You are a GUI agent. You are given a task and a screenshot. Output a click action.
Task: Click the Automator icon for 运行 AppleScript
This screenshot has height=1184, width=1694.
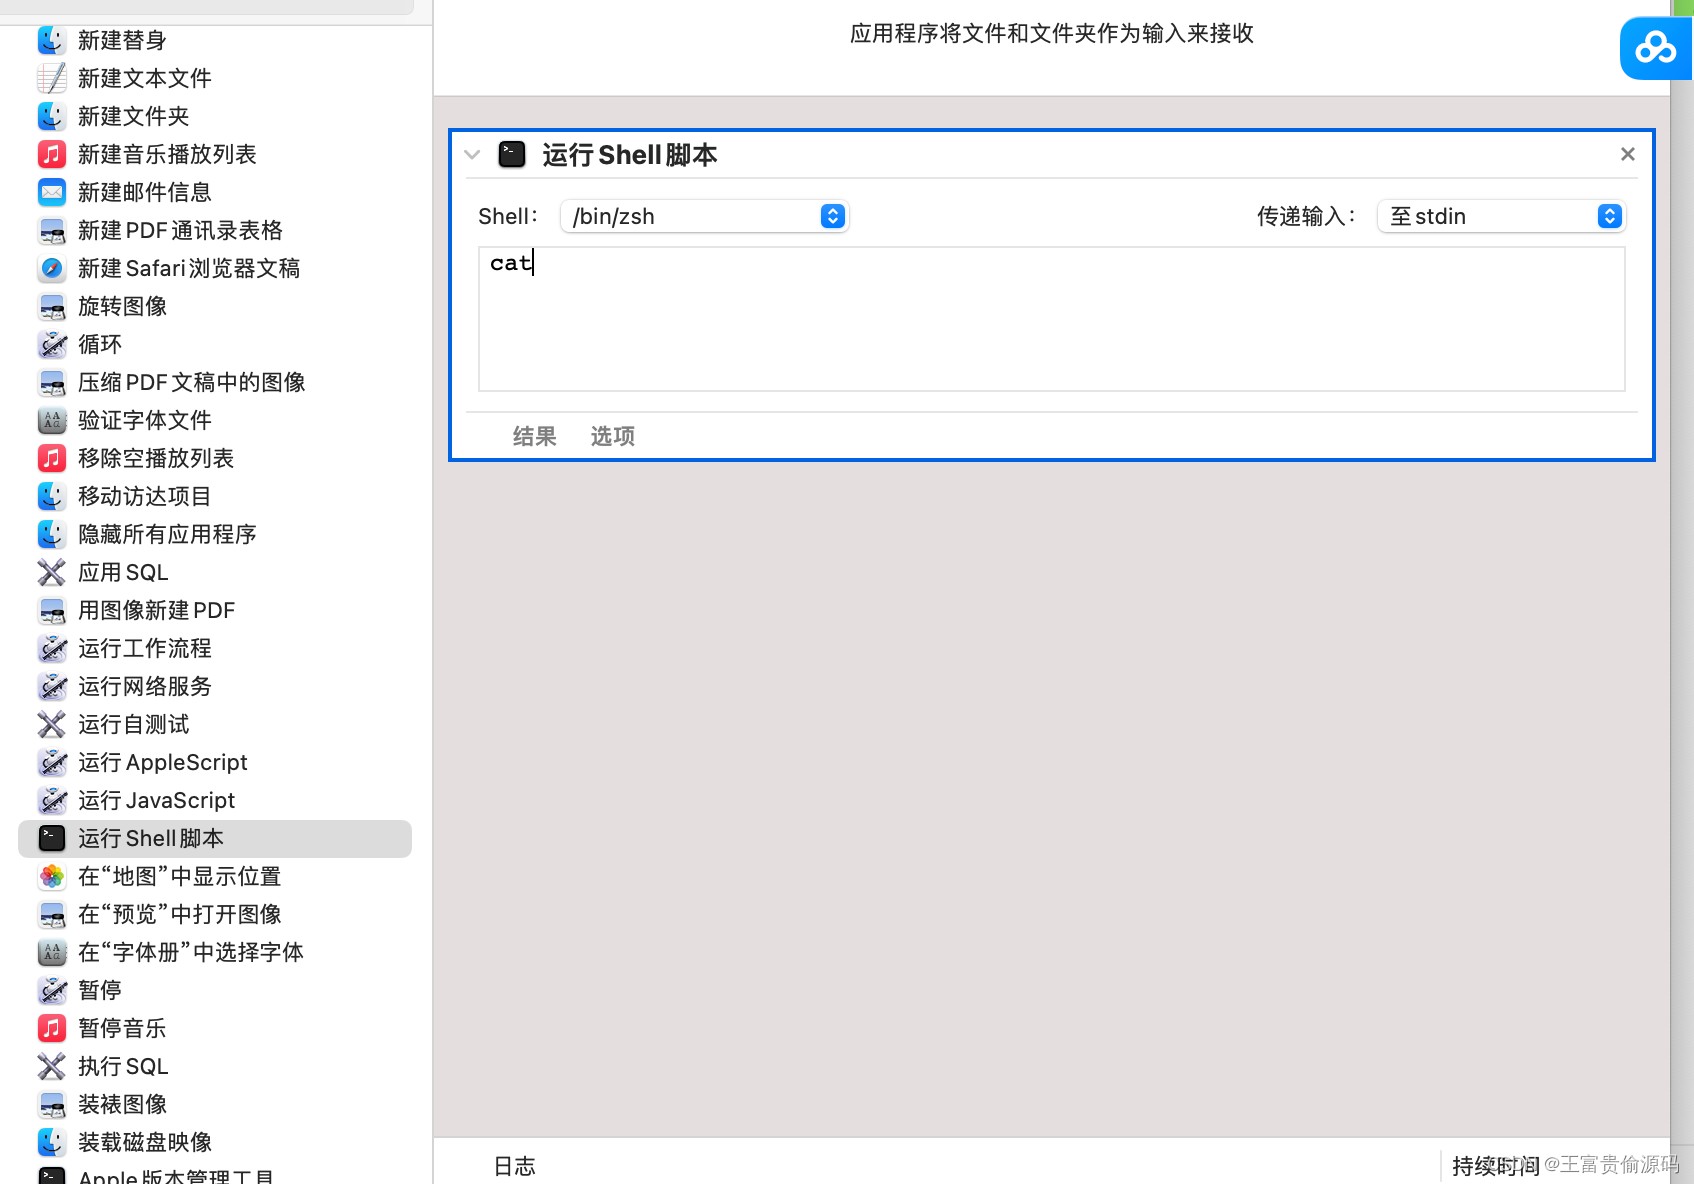pyautogui.click(x=52, y=762)
